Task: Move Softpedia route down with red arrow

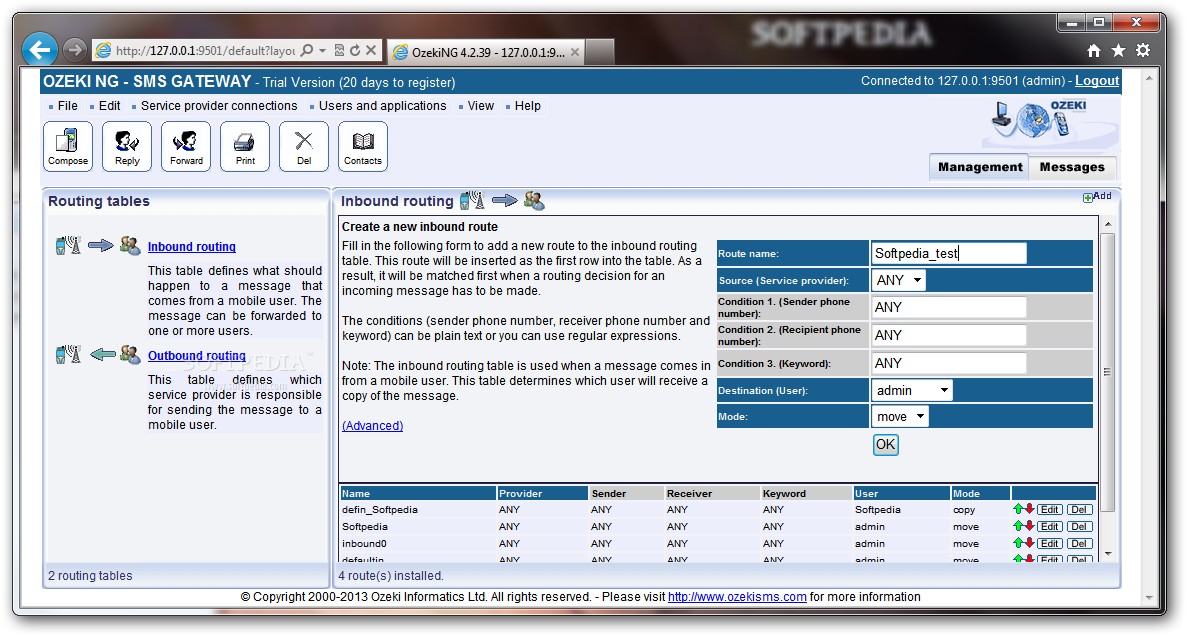Action: tap(1030, 525)
